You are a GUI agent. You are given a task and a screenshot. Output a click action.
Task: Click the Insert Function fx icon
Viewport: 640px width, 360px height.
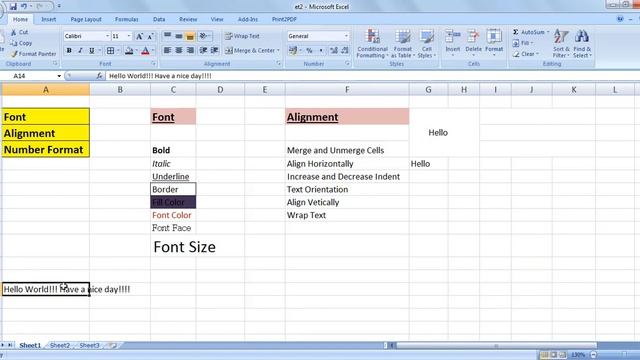(99, 76)
